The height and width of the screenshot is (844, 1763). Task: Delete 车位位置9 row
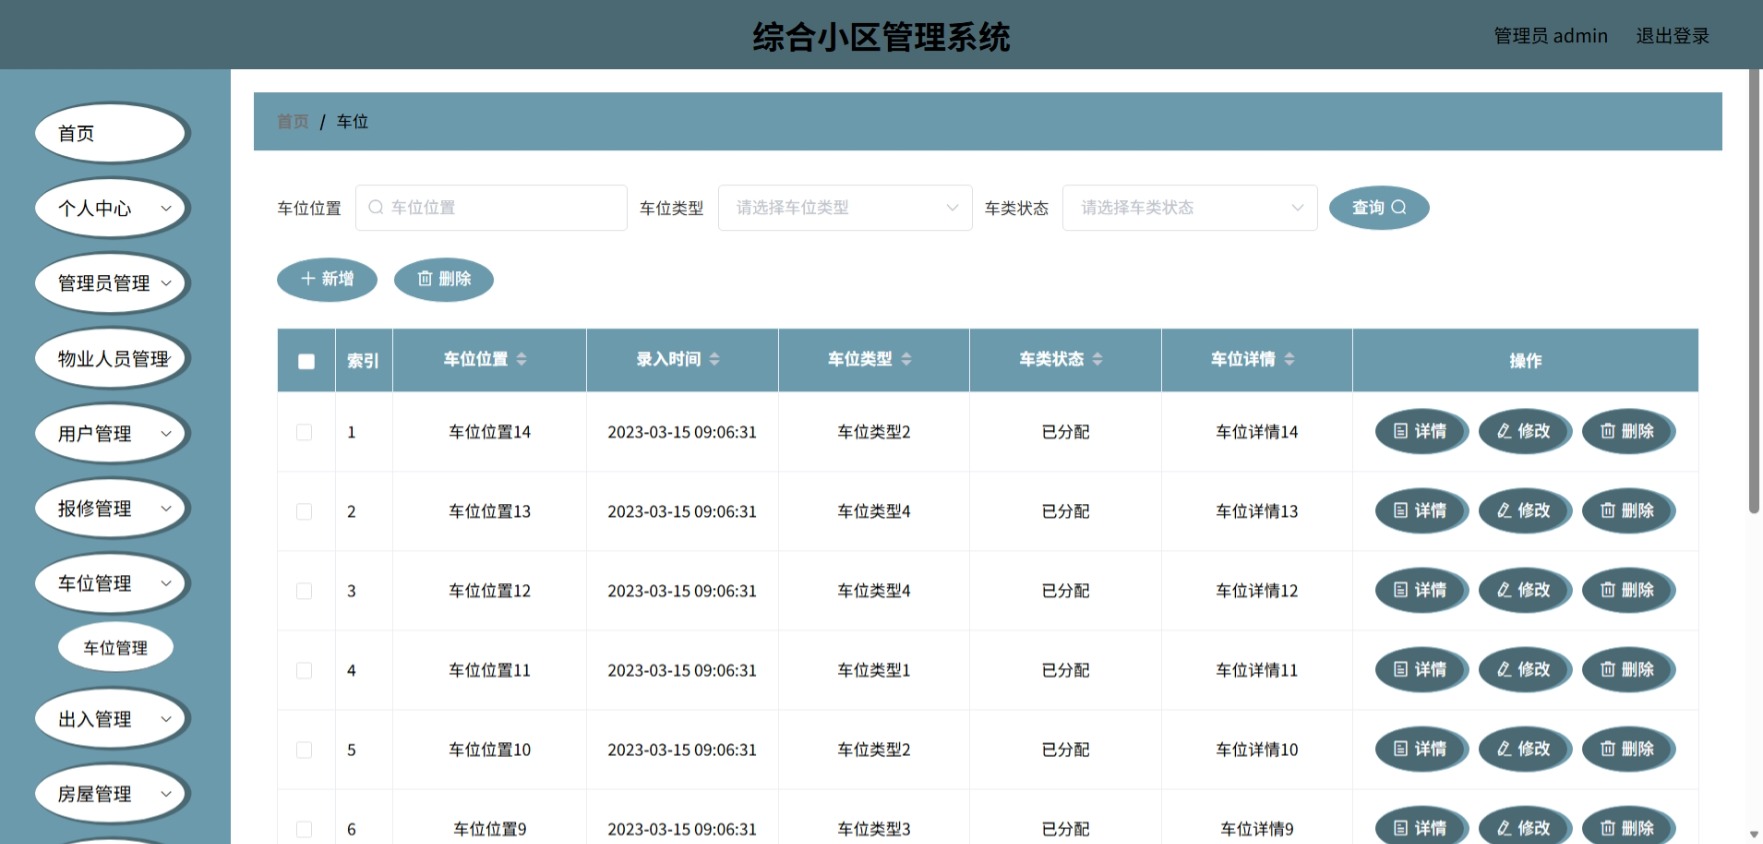1628,827
